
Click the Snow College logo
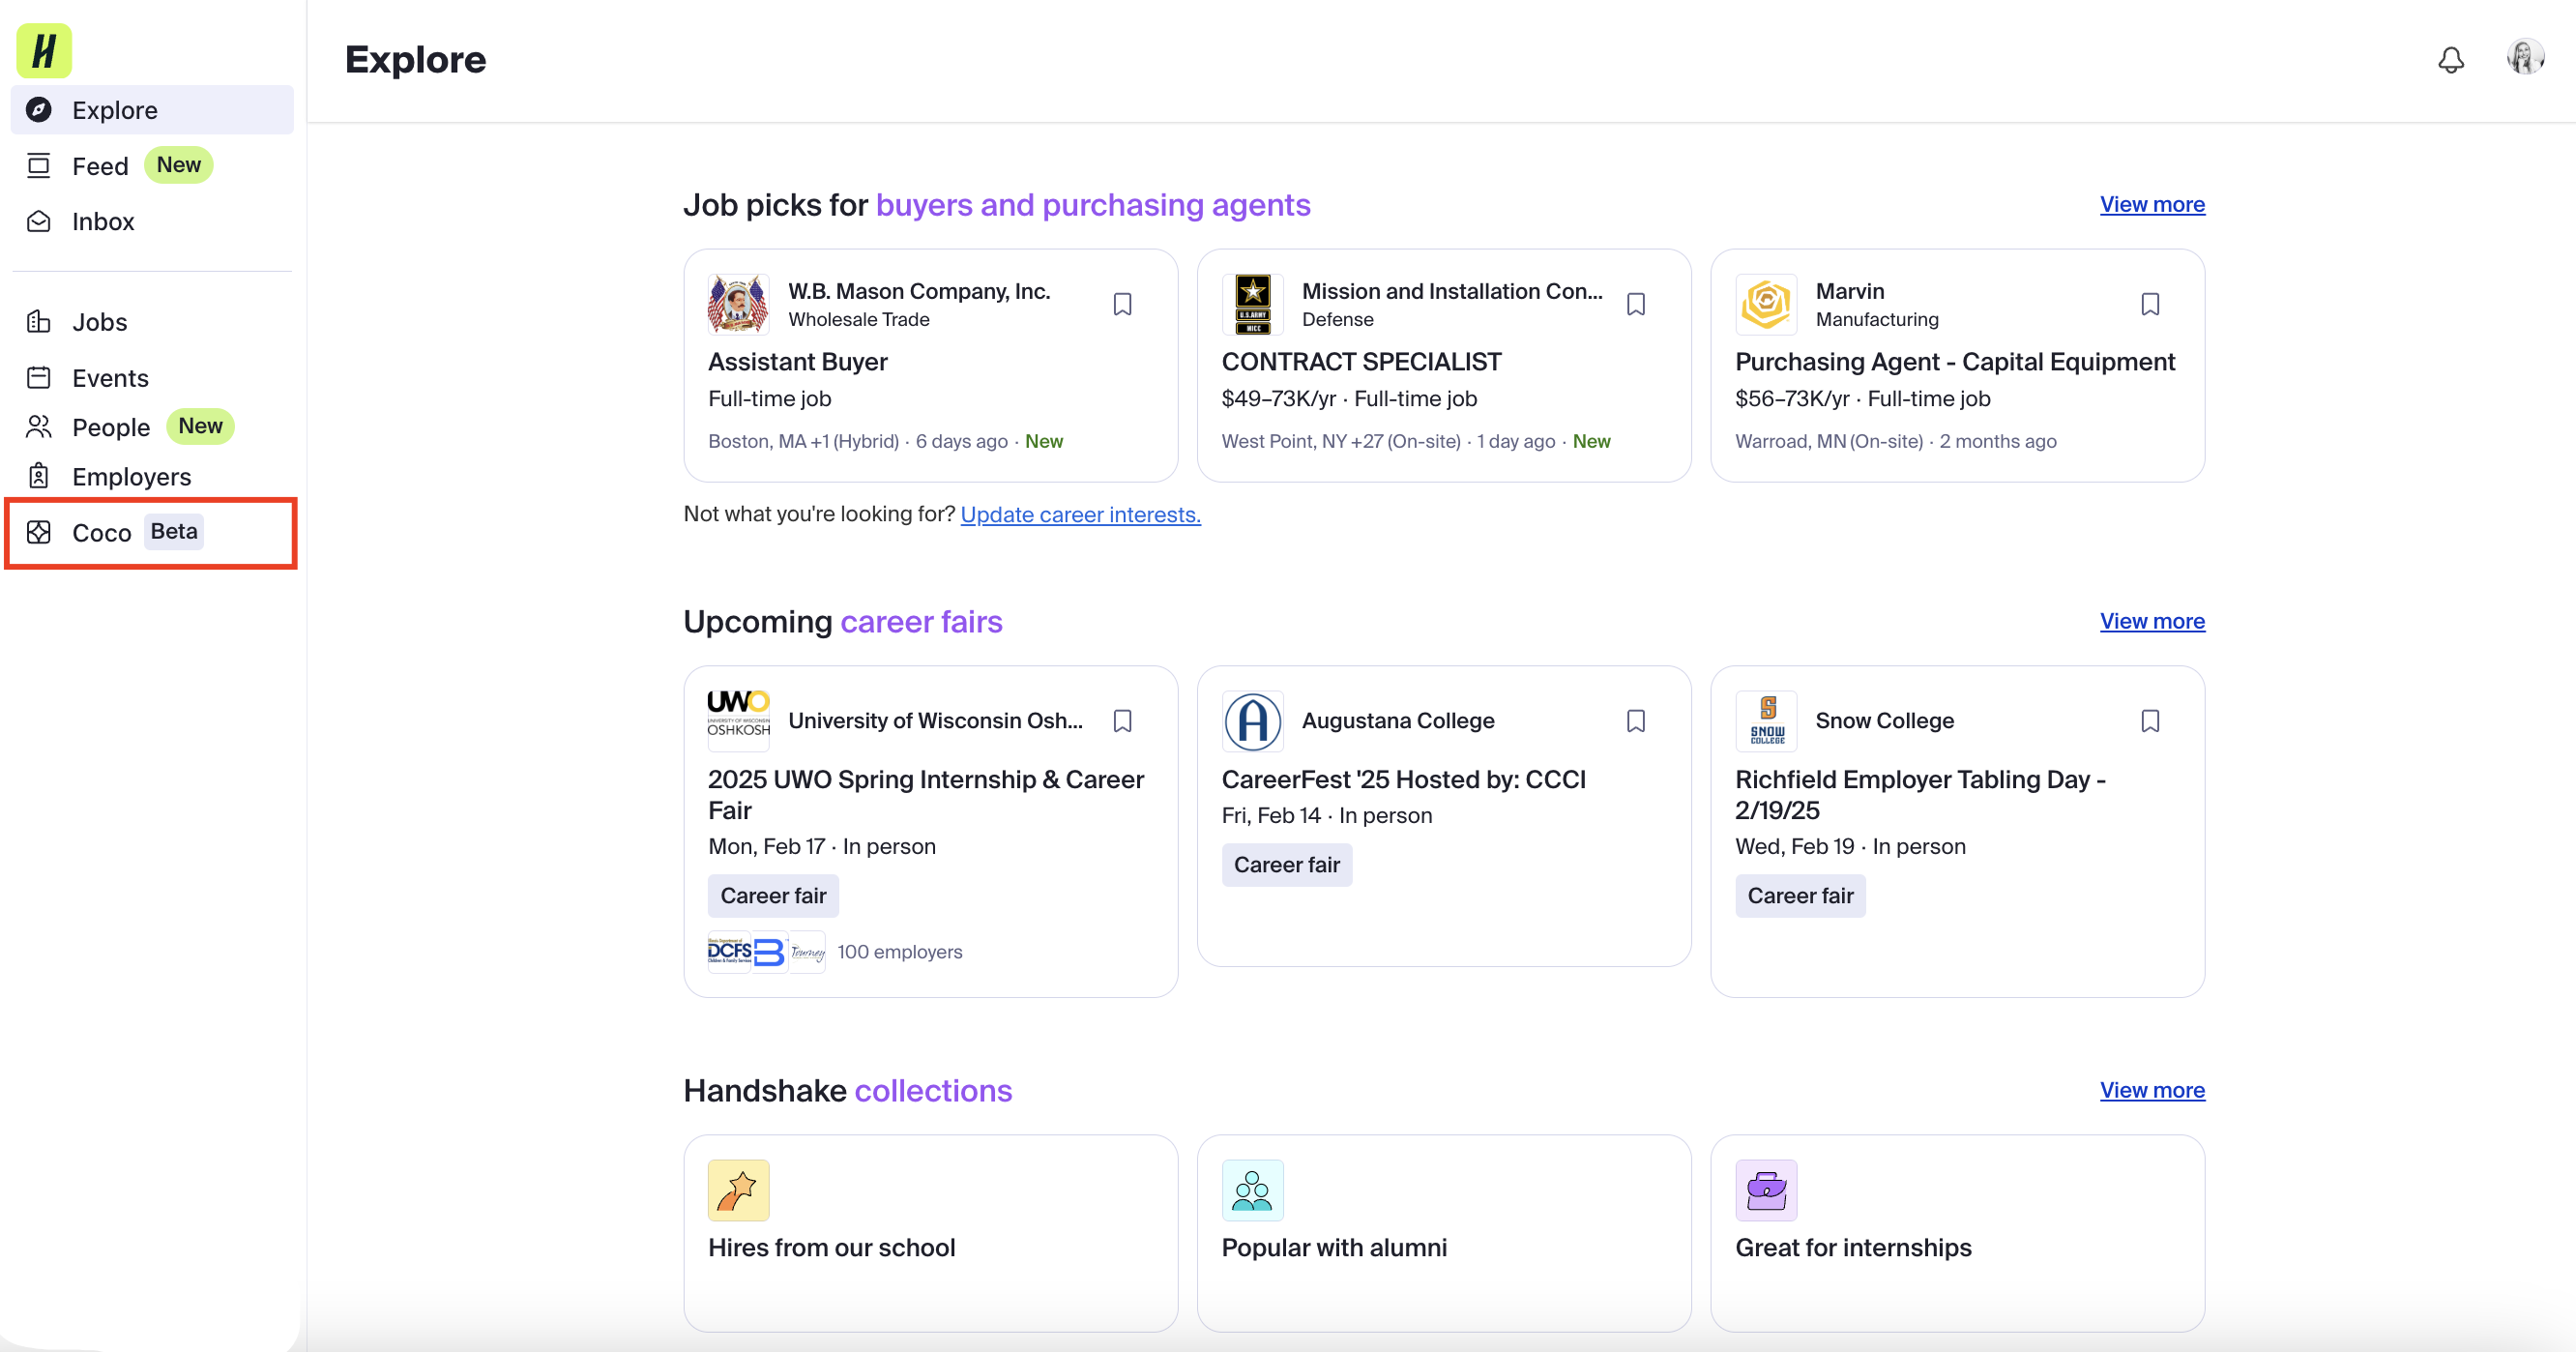(1766, 720)
